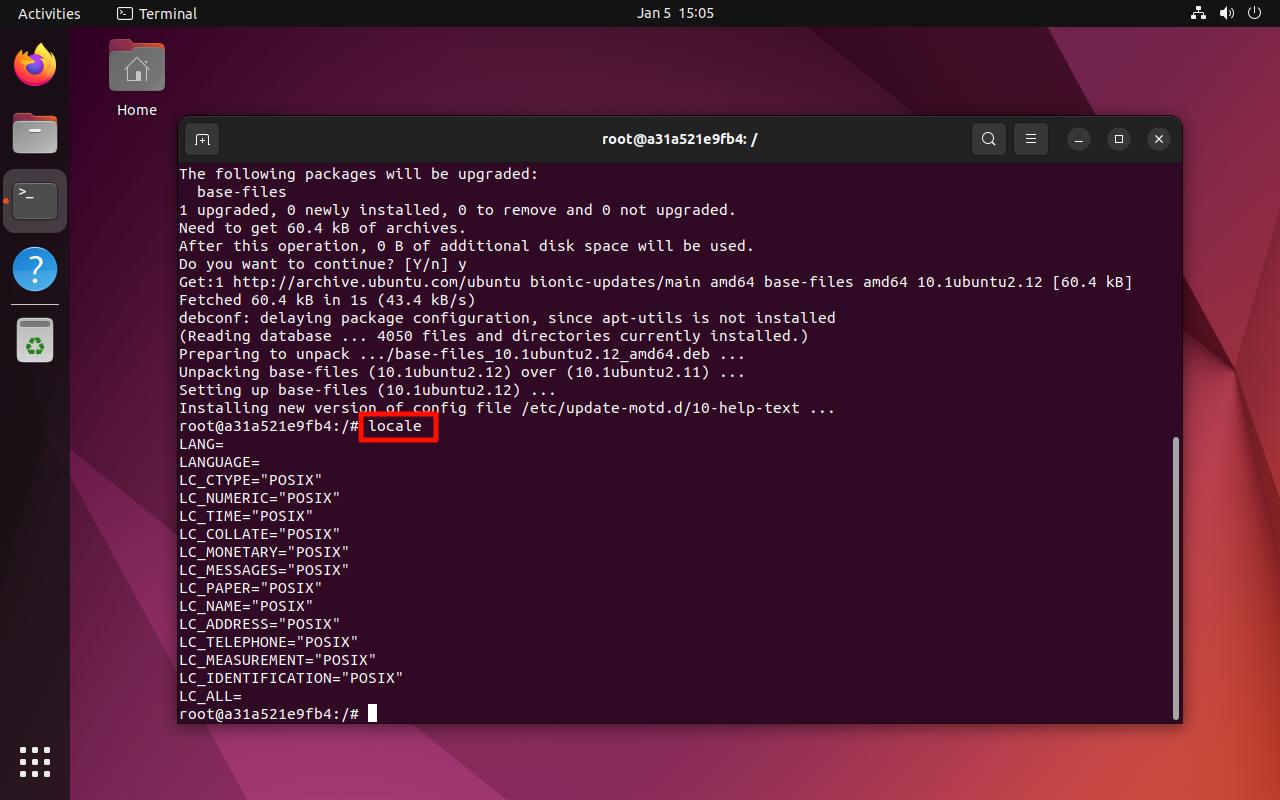Screen dimensions: 1280x800
Task: Minimize the terminal window
Action: pyautogui.click(x=1078, y=139)
